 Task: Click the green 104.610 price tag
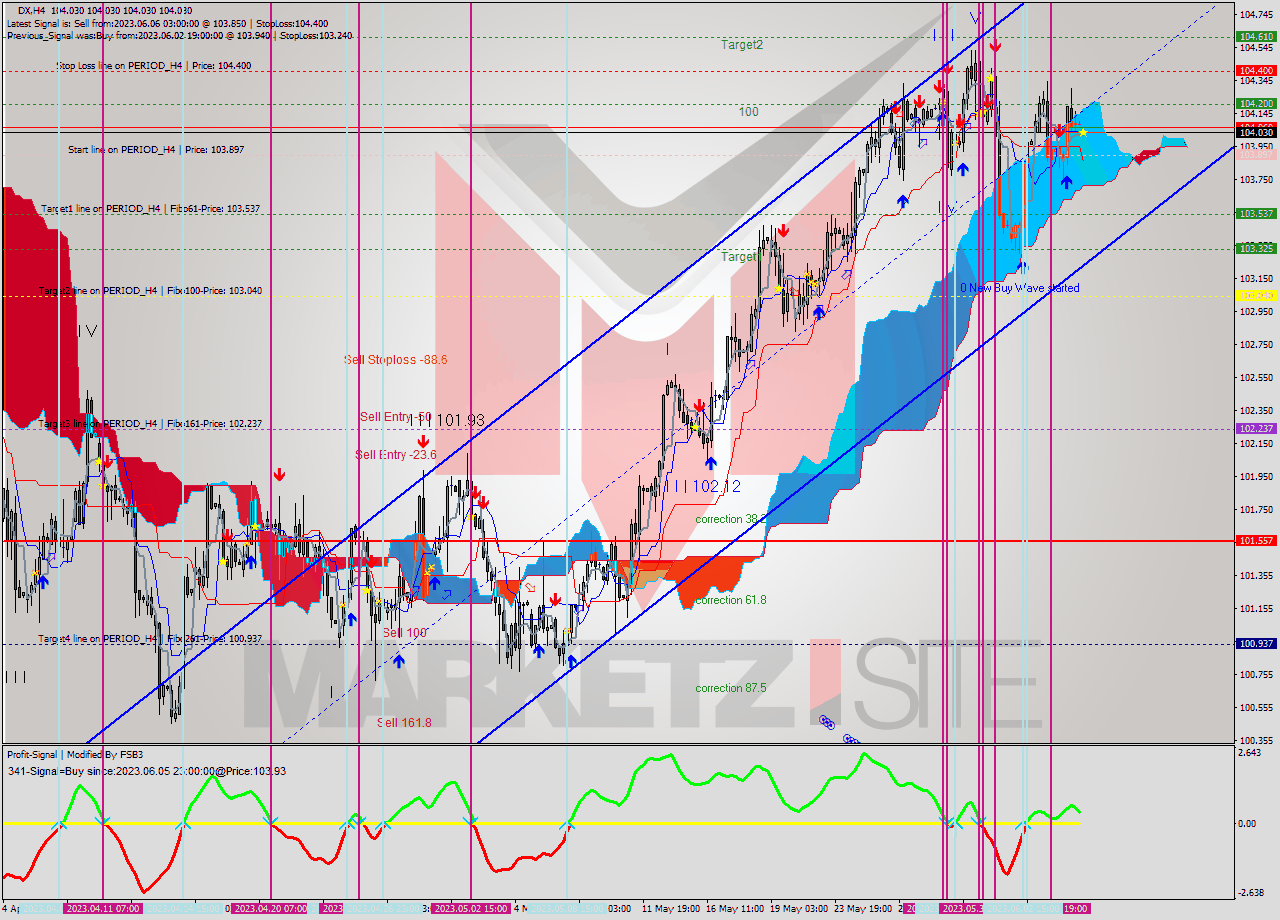coord(1256,36)
